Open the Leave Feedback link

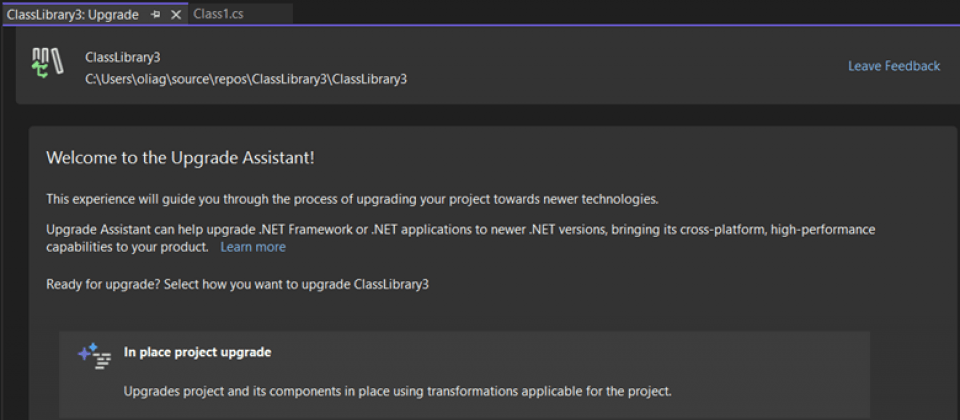click(x=894, y=66)
